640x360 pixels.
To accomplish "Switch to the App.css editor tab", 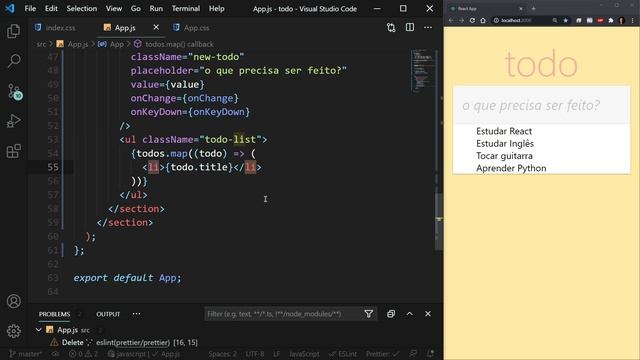I will tap(191, 28).
